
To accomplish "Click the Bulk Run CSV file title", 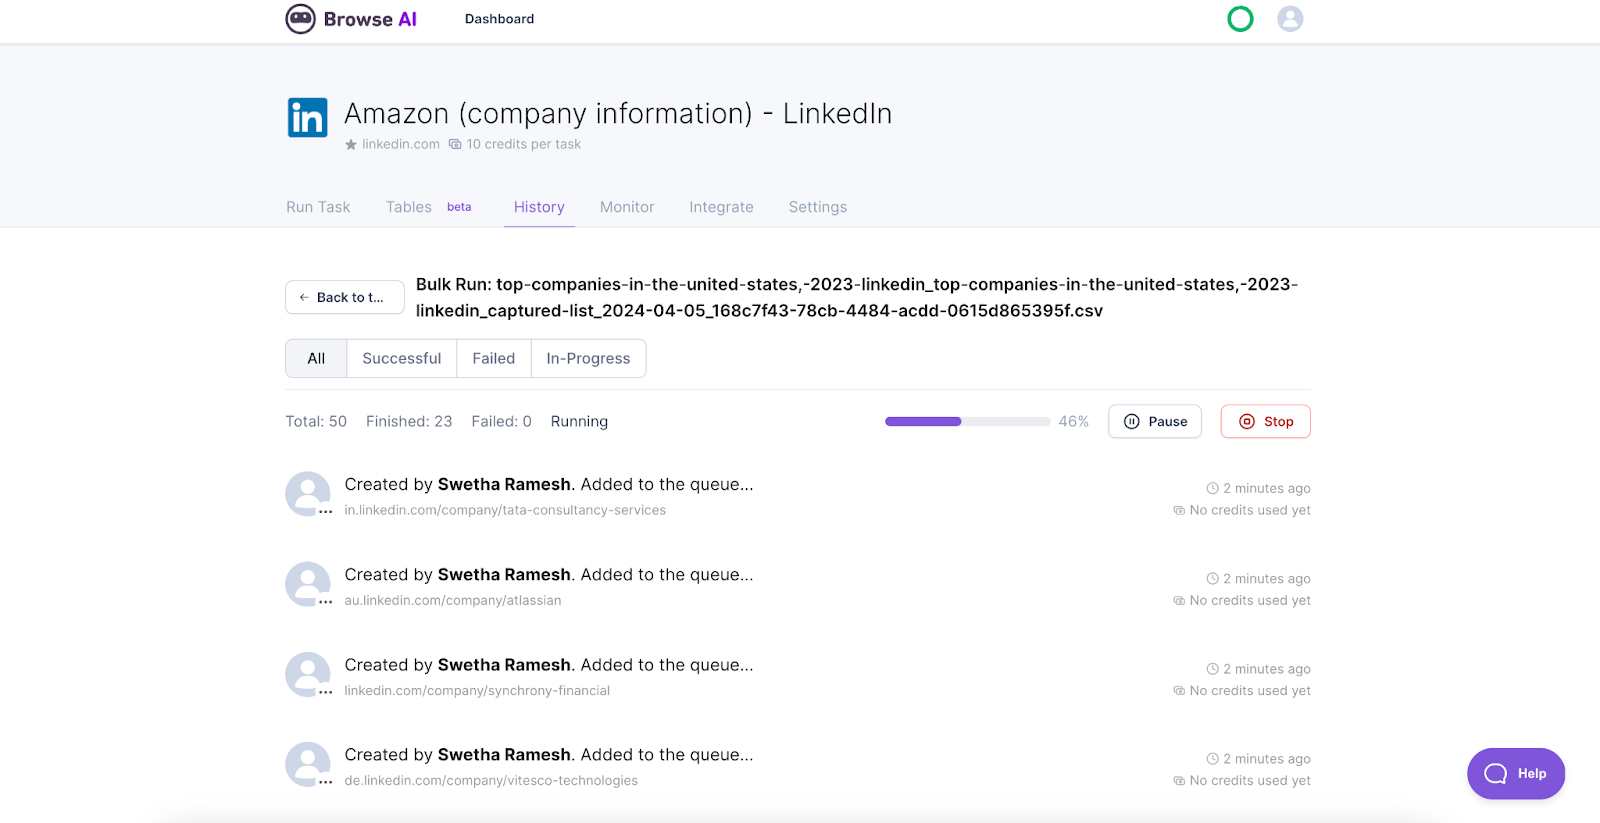I will [857, 297].
